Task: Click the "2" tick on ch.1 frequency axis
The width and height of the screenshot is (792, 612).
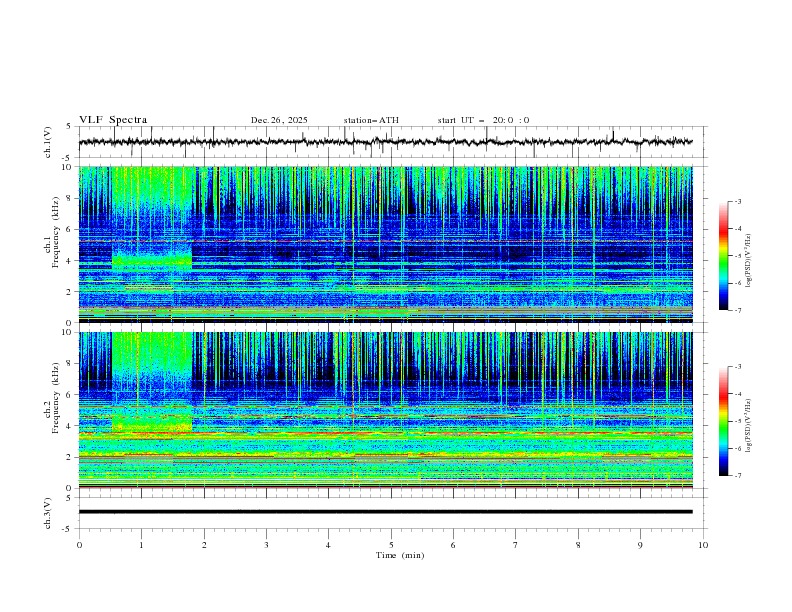Action: (70, 291)
